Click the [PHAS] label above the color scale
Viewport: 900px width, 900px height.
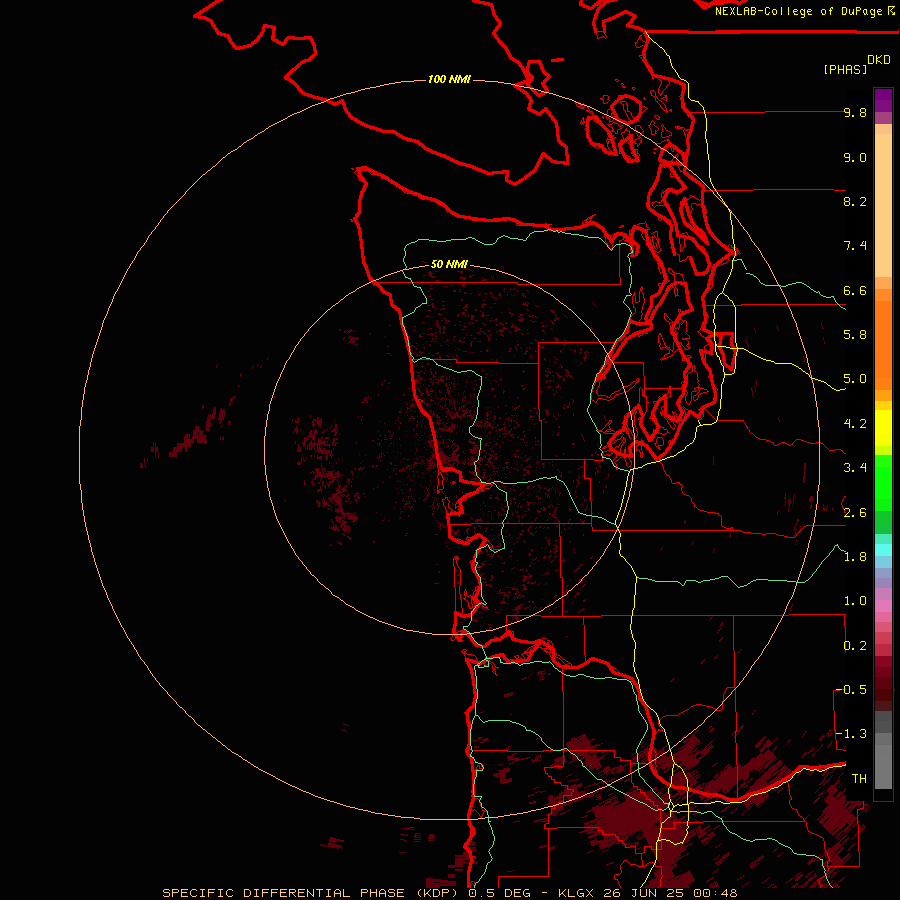pyautogui.click(x=845, y=69)
